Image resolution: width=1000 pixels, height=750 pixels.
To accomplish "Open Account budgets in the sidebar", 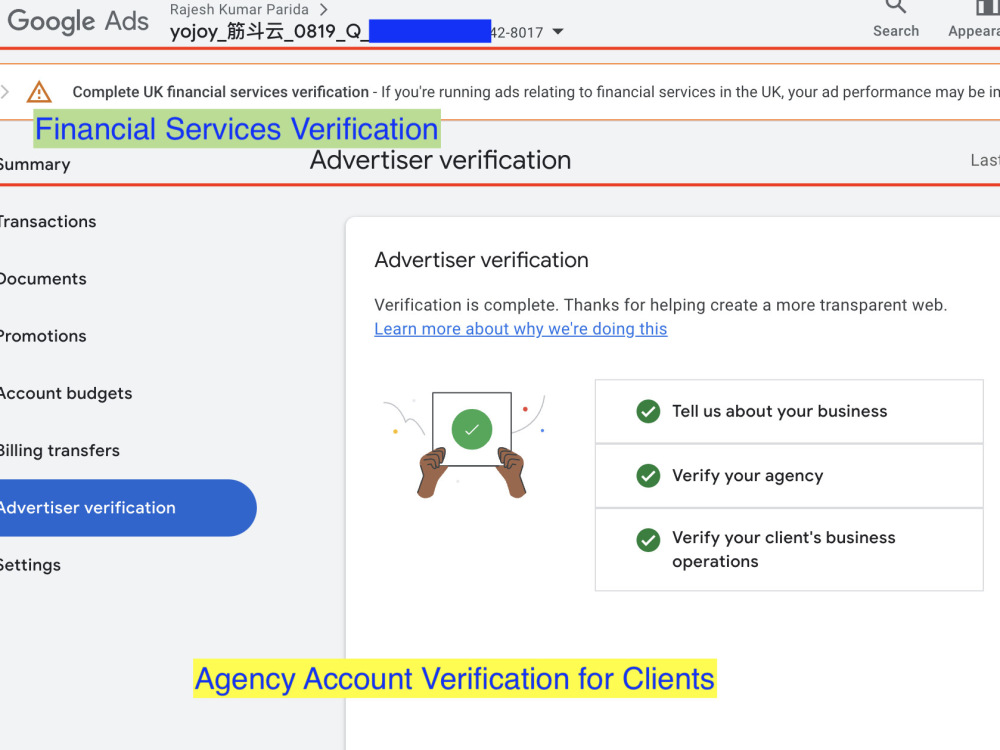I will 66,393.
